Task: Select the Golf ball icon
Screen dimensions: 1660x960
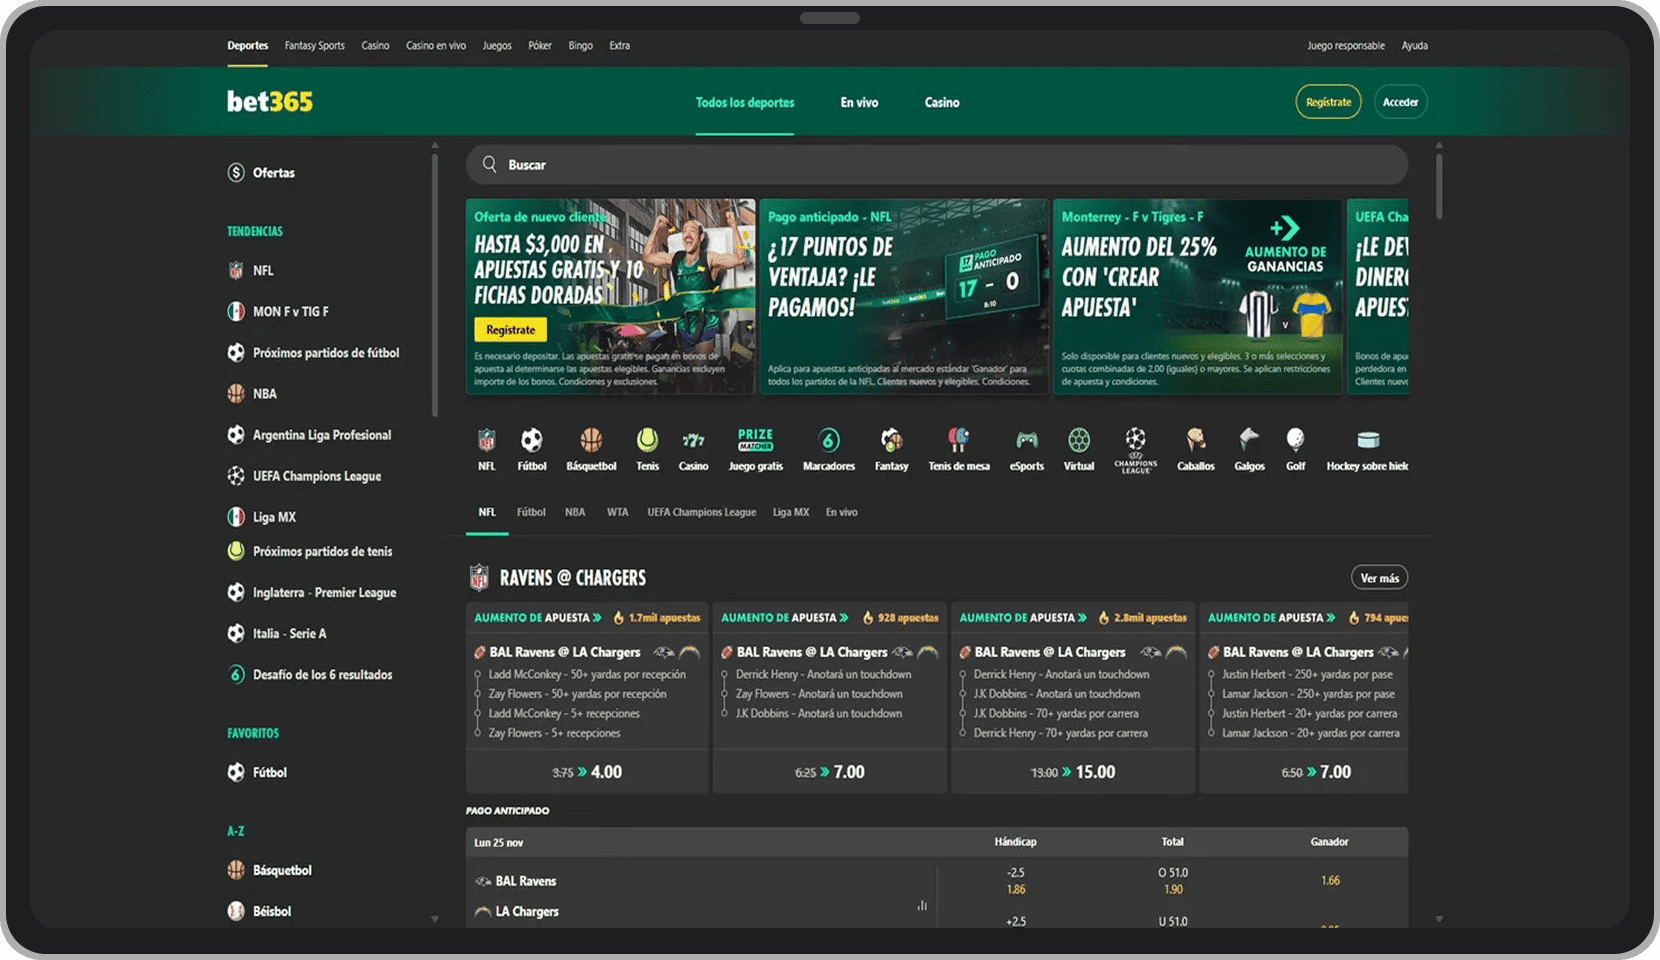Action: tap(1295, 440)
